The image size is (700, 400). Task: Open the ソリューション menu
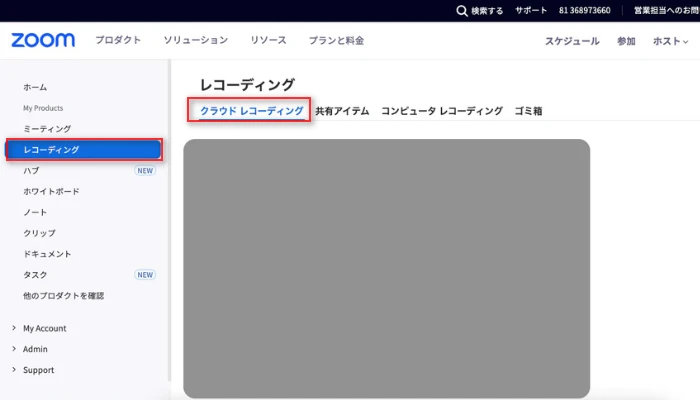[196, 40]
